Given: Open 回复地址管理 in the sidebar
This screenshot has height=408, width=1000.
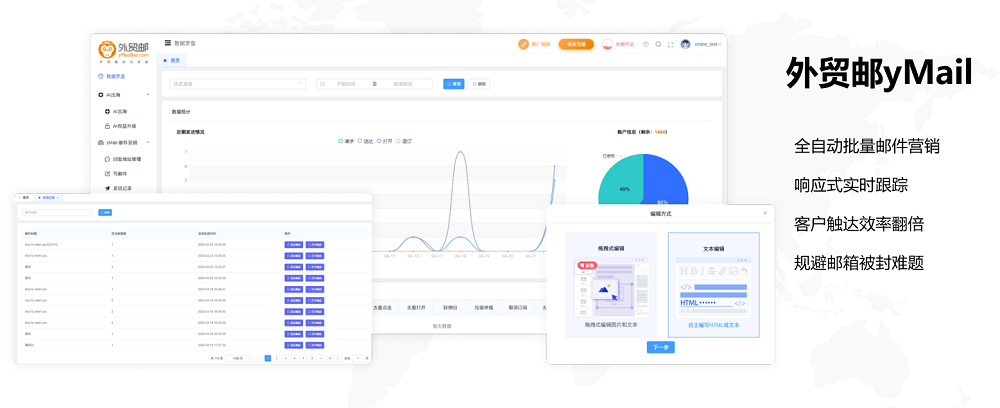Looking at the screenshot, I should 124,158.
